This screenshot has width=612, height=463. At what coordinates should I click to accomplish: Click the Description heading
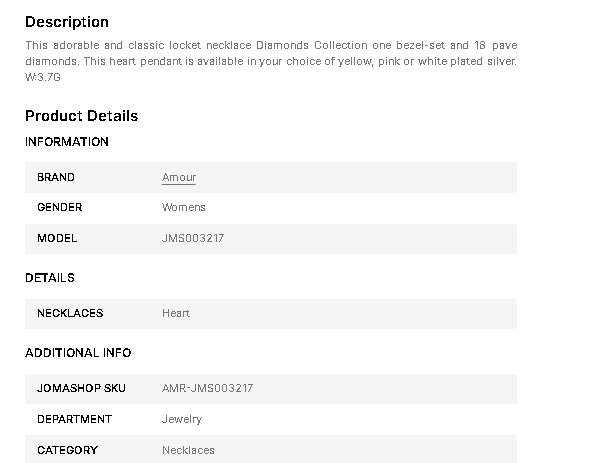click(x=67, y=22)
